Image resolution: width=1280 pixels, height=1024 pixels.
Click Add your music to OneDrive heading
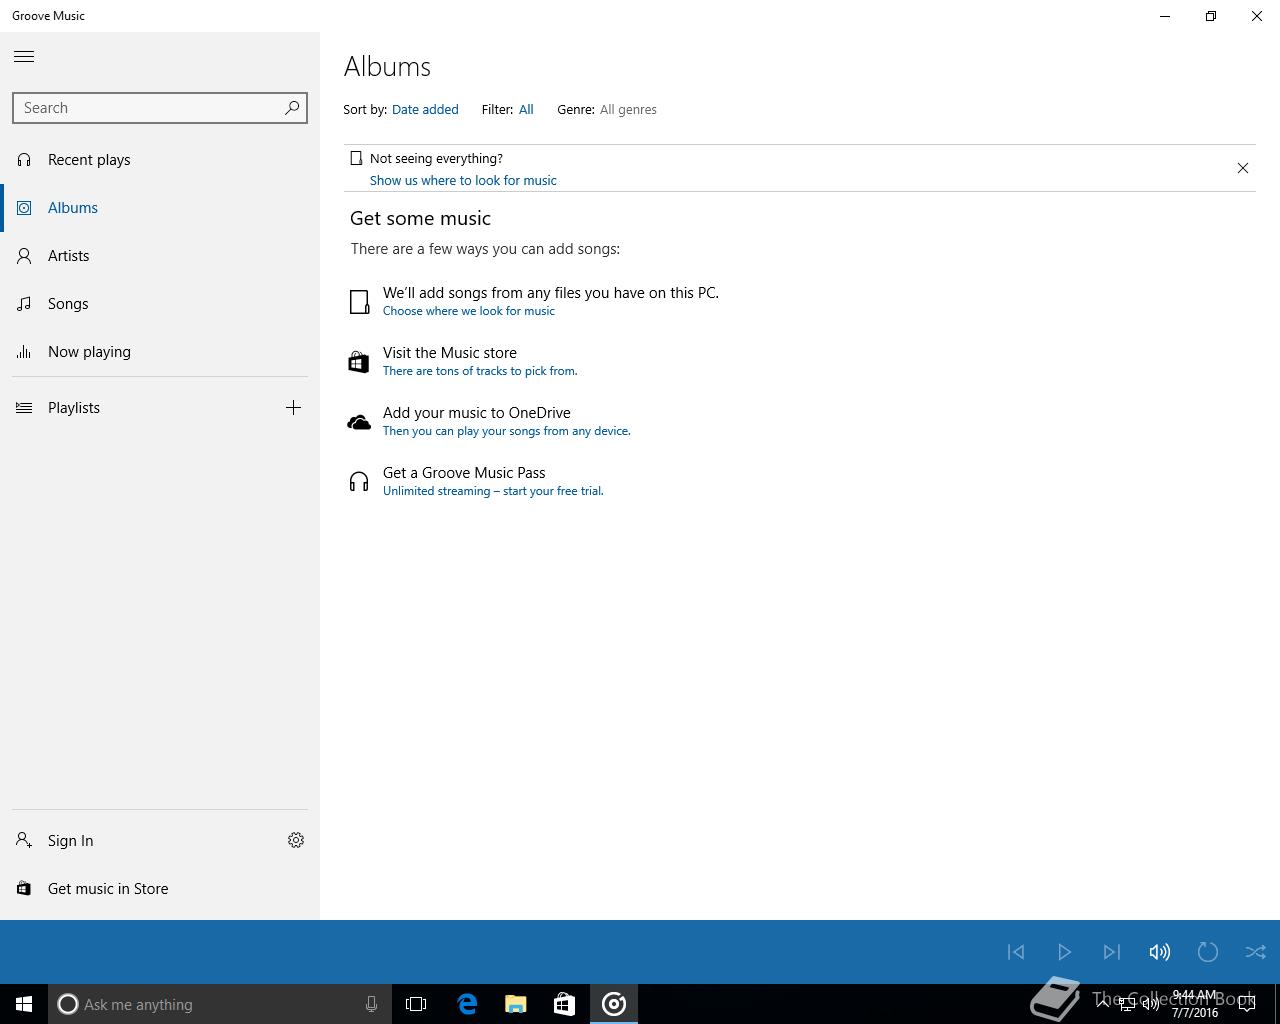[477, 413]
